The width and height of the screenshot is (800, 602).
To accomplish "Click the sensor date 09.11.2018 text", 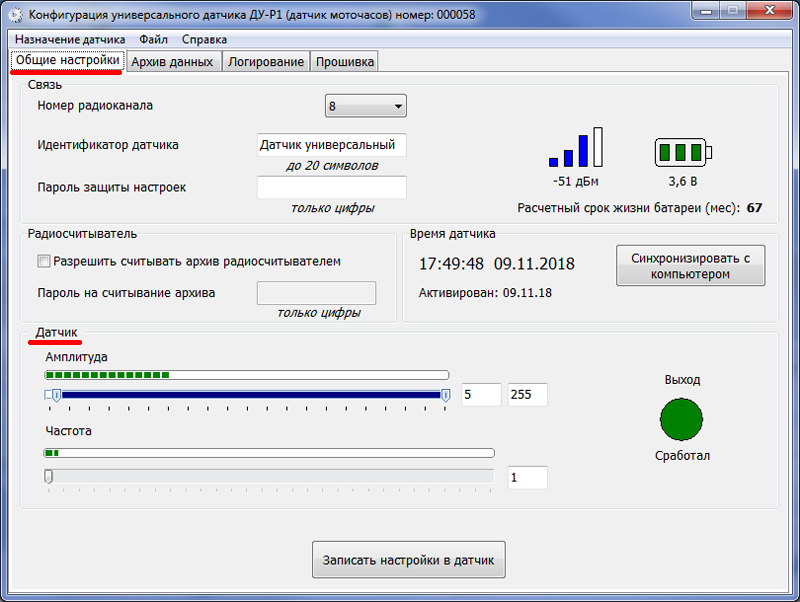I will pyautogui.click(x=534, y=264).
